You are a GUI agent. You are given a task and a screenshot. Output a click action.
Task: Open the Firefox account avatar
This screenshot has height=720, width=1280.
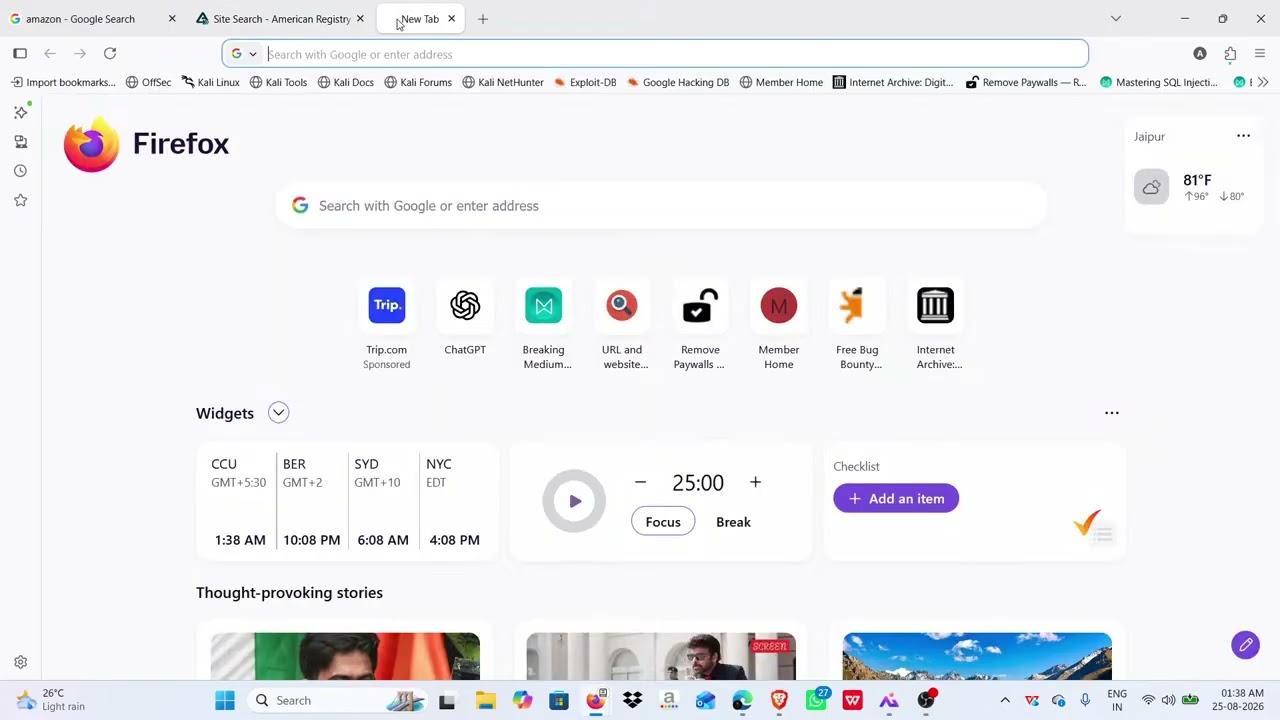click(x=1200, y=54)
